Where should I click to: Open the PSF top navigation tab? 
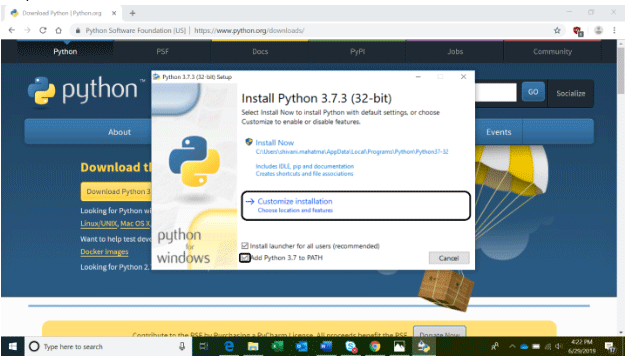(162, 52)
